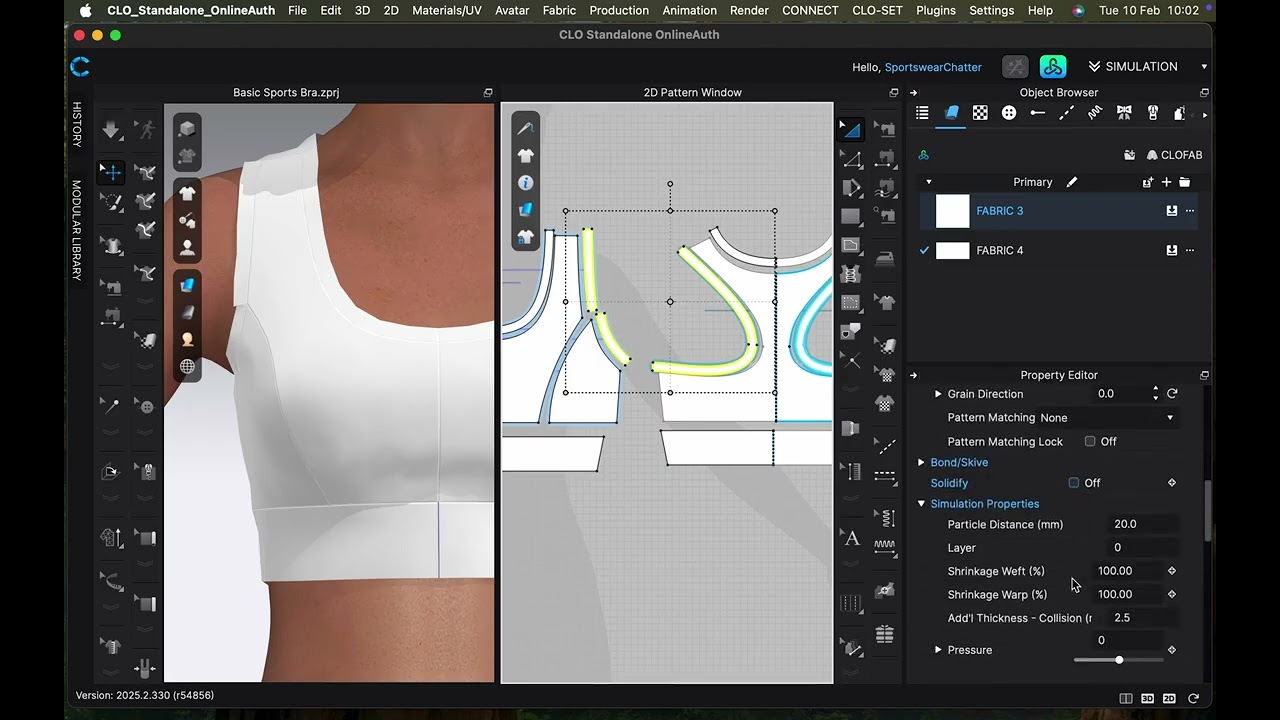The height and width of the screenshot is (720, 1280).
Task: Open the more options for FABRIC 4
Action: (1190, 251)
